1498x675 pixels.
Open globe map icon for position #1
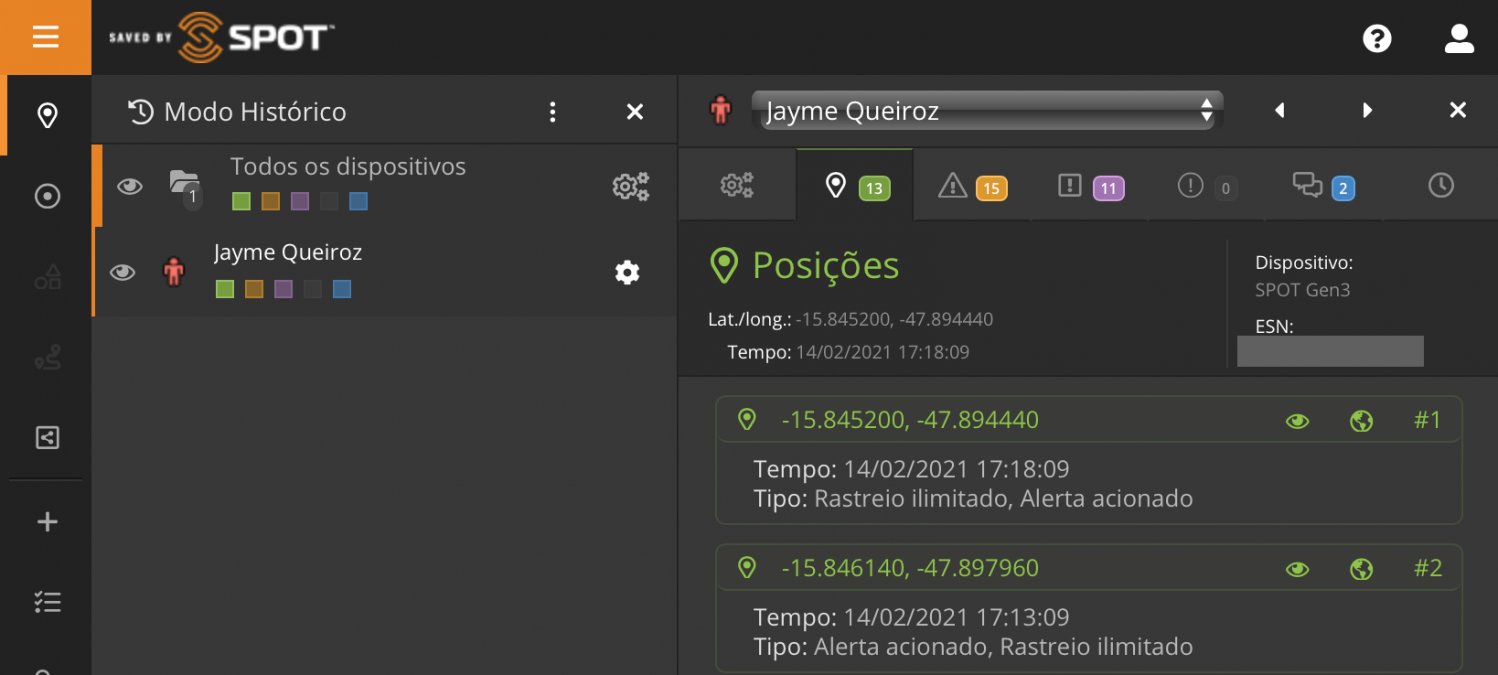[x=1360, y=421]
